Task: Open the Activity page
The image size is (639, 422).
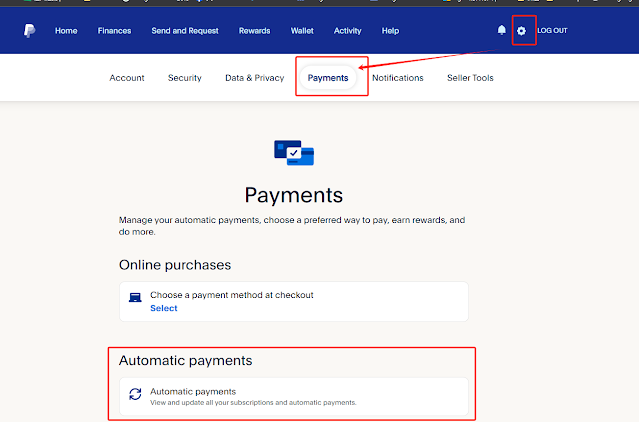Action: pyautogui.click(x=348, y=31)
